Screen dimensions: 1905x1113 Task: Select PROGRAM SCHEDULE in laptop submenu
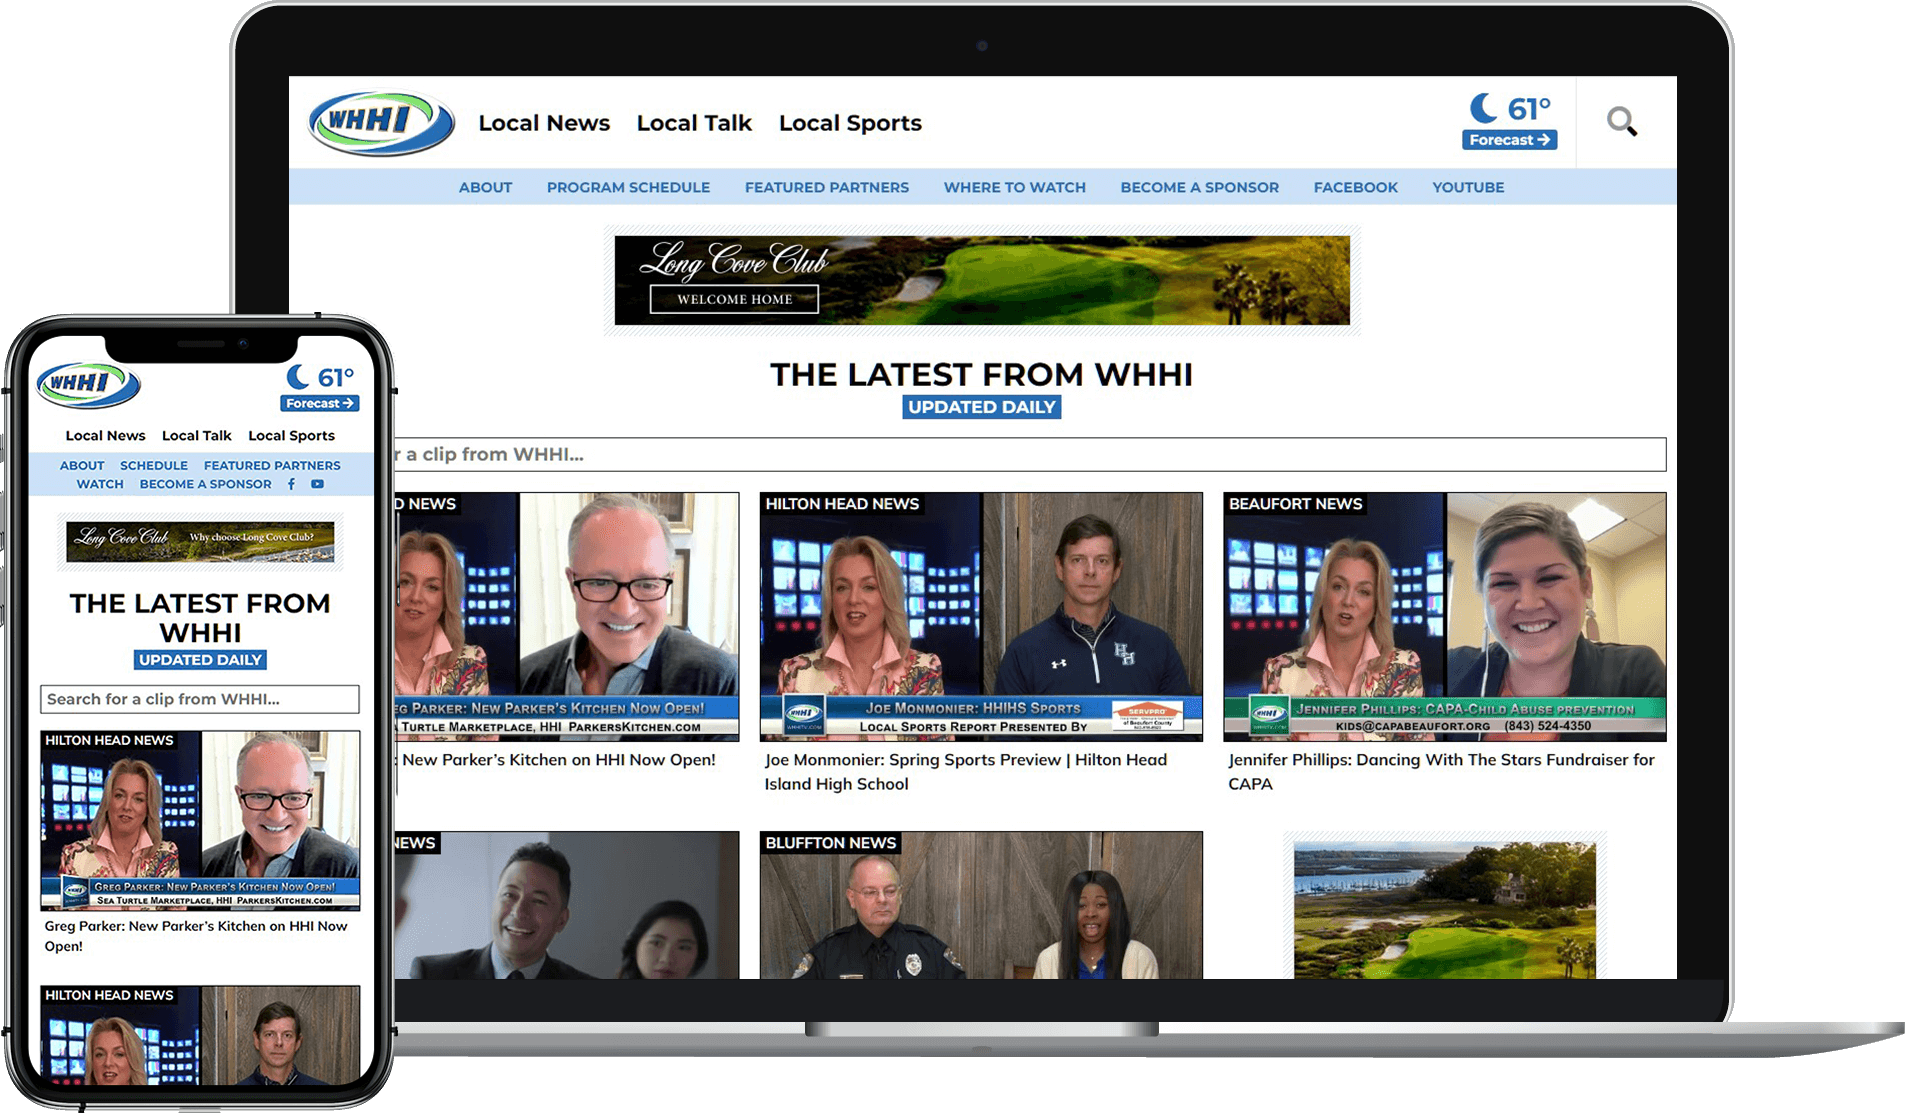tap(628, 187)
